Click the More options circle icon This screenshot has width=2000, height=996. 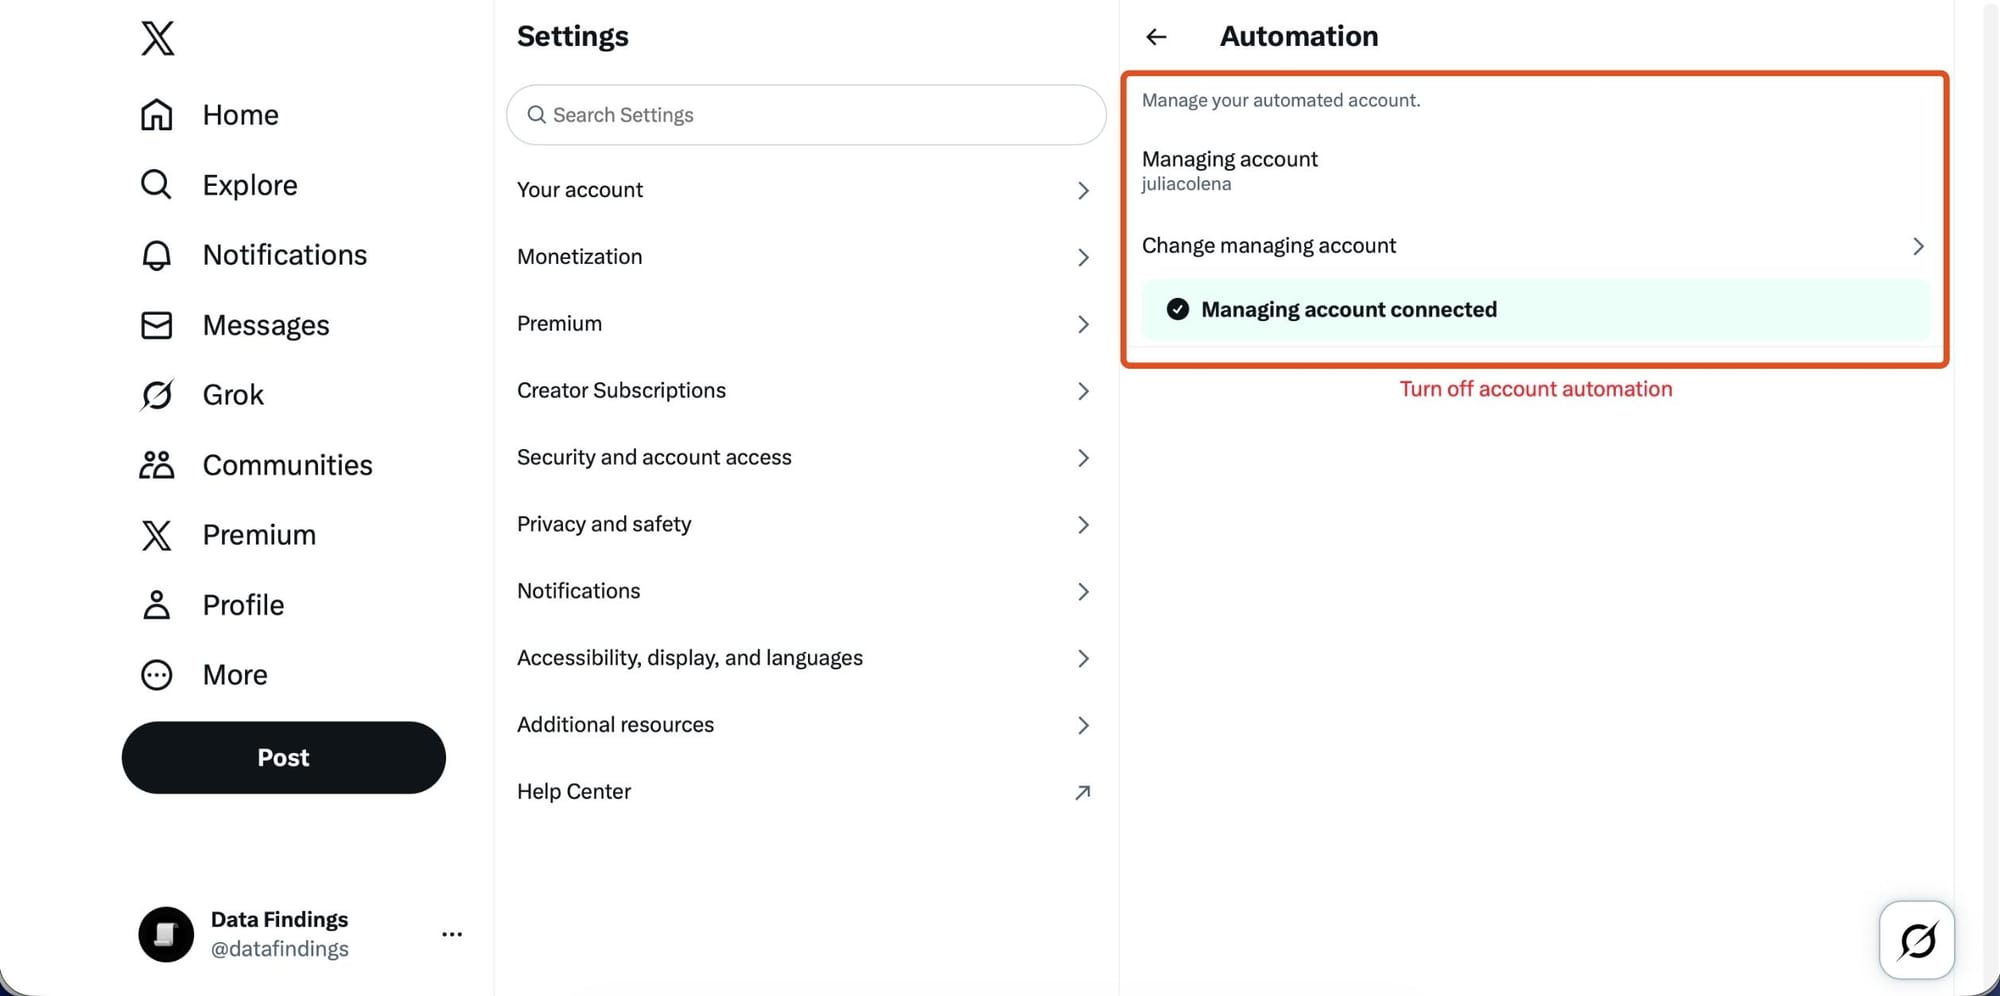pos(157,675)
